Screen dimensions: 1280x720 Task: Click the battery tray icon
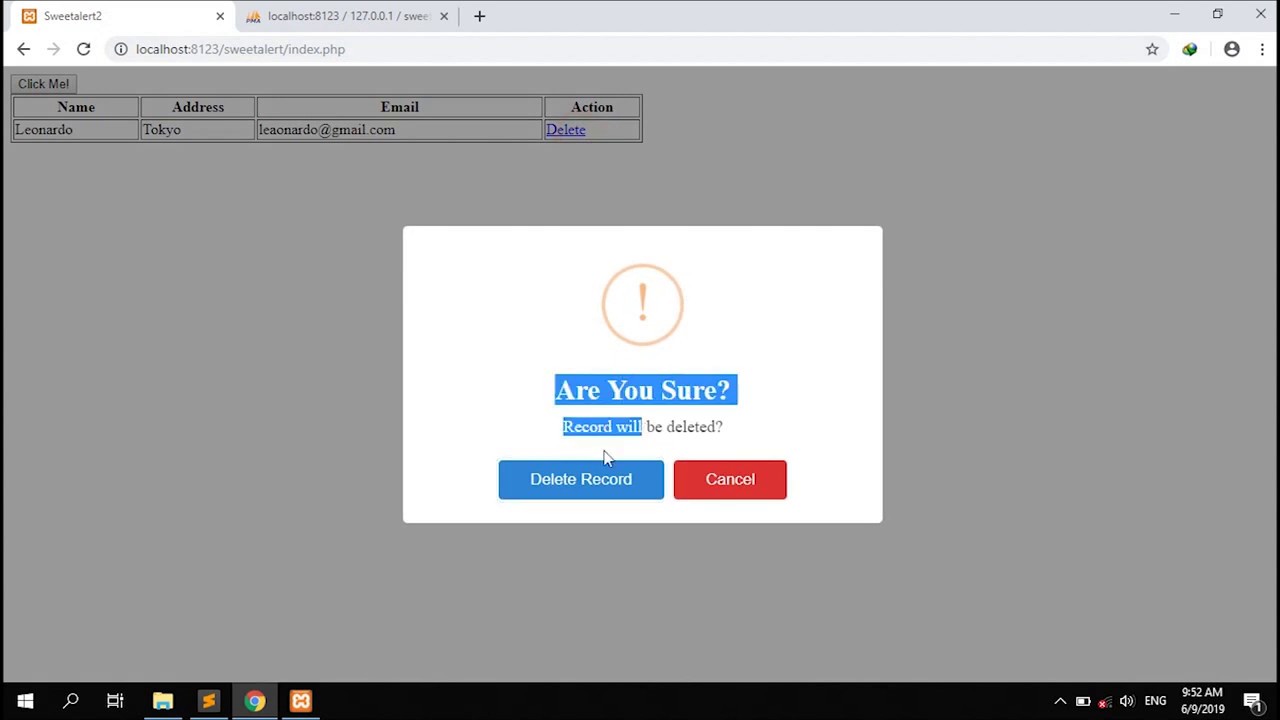tap(1083, 701)
